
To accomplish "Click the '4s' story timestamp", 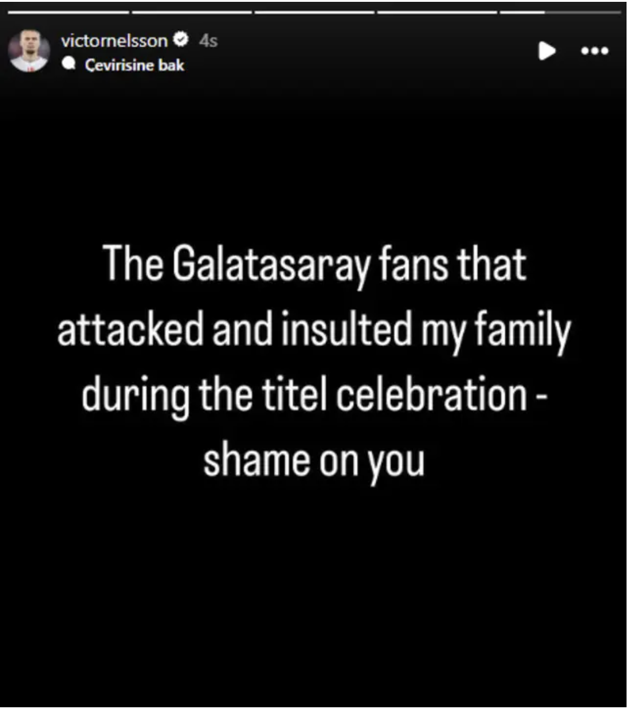I will point(208,41).
